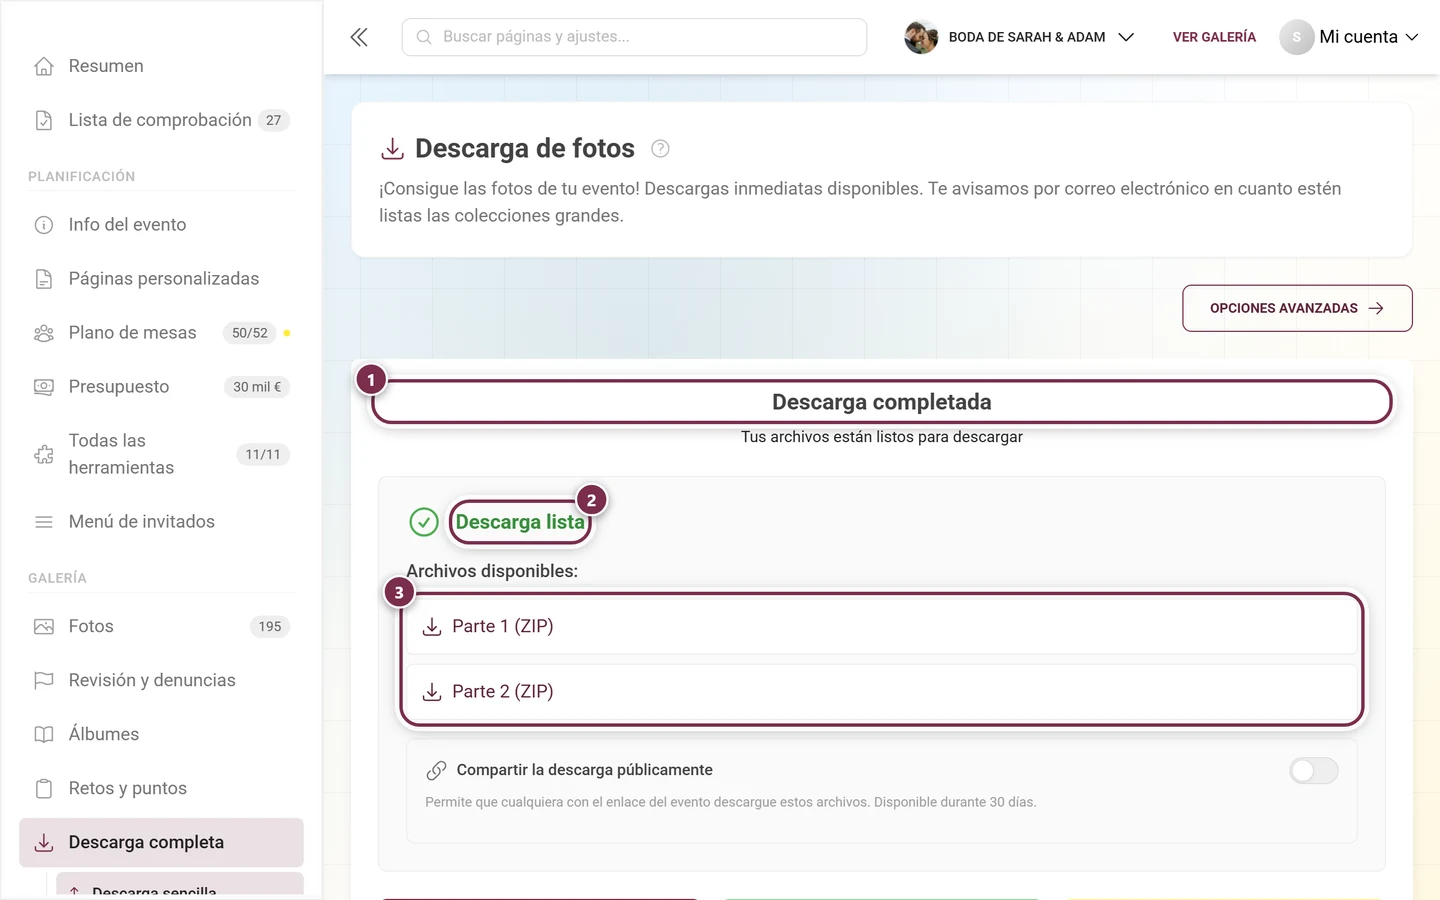The width and height of the screenshot is (1440, 900).
Task: Collapse the sidebar with the double-chevron icon
Action: (x=359, y=37)
